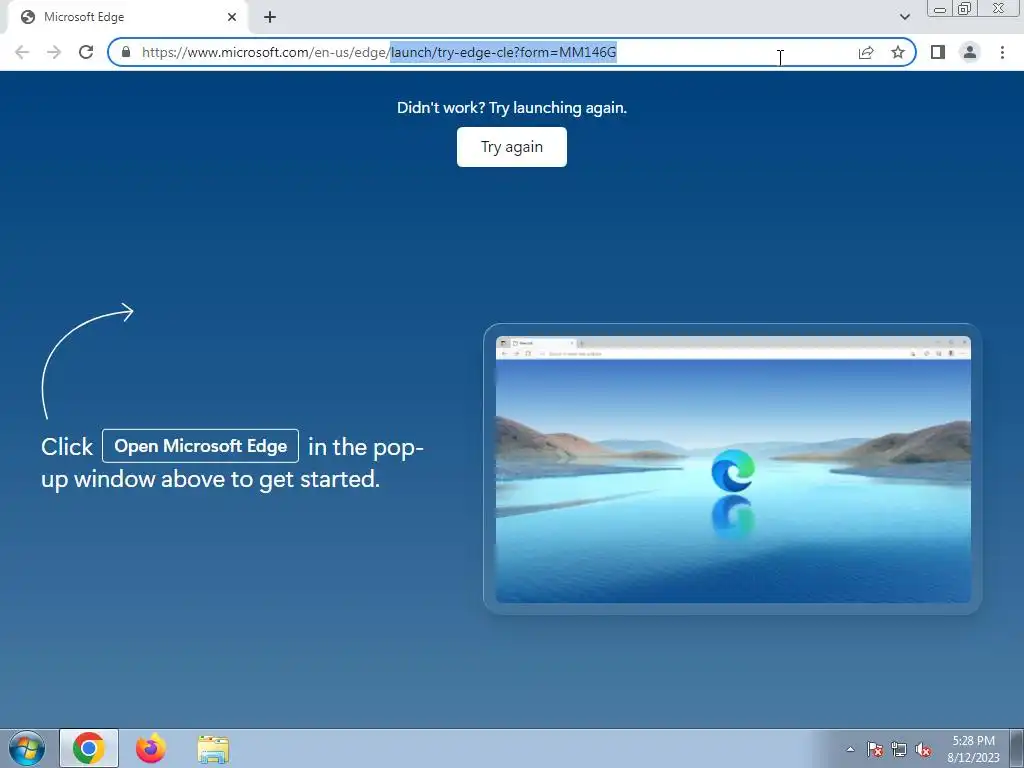Click the Edge browser preview image
This screenshot has height=768, width=1024.
coord(733,469)
